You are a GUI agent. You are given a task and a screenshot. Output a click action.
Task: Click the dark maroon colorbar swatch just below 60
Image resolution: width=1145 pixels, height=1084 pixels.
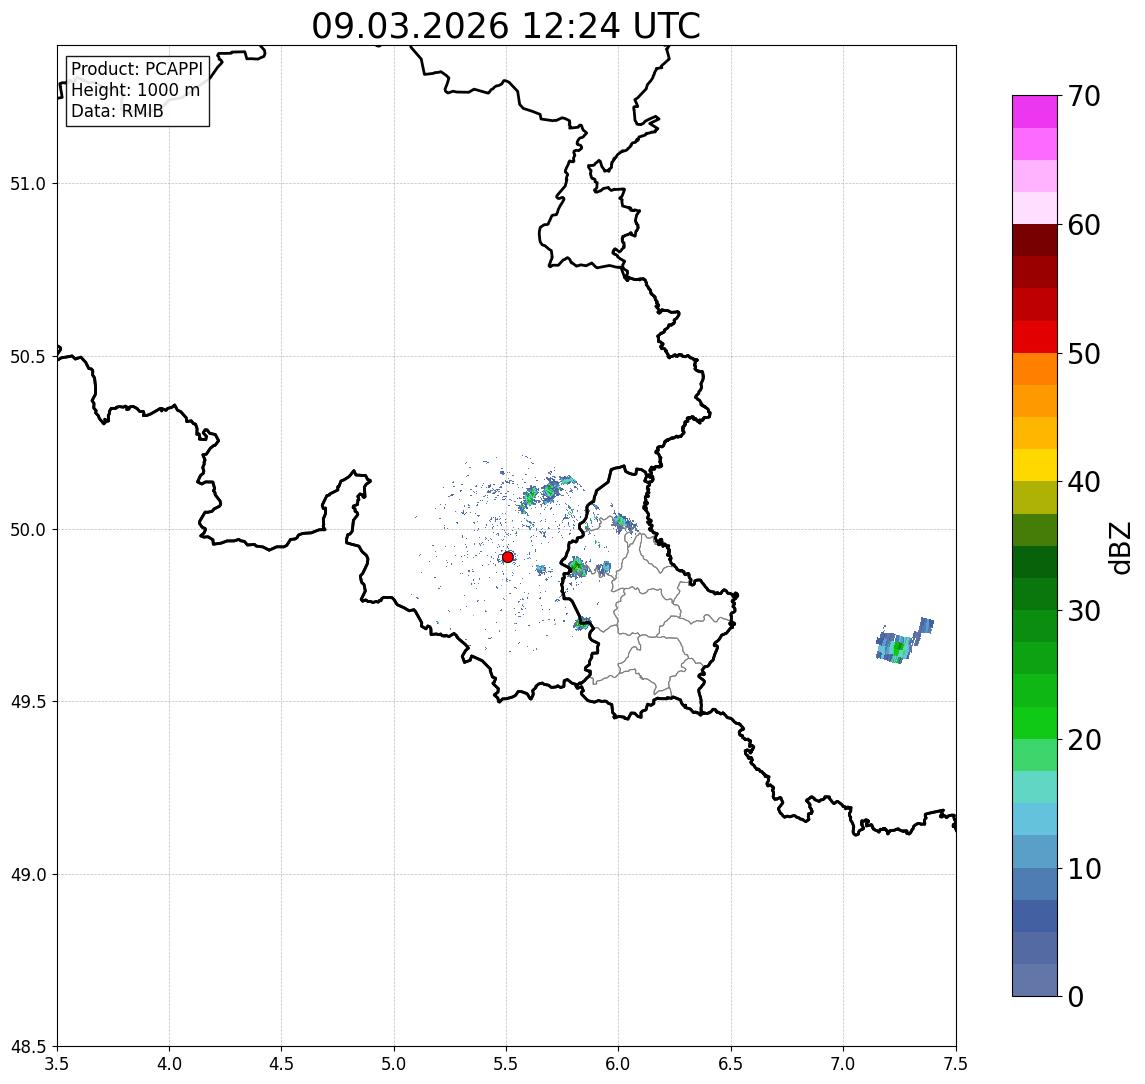(1035, 240)
